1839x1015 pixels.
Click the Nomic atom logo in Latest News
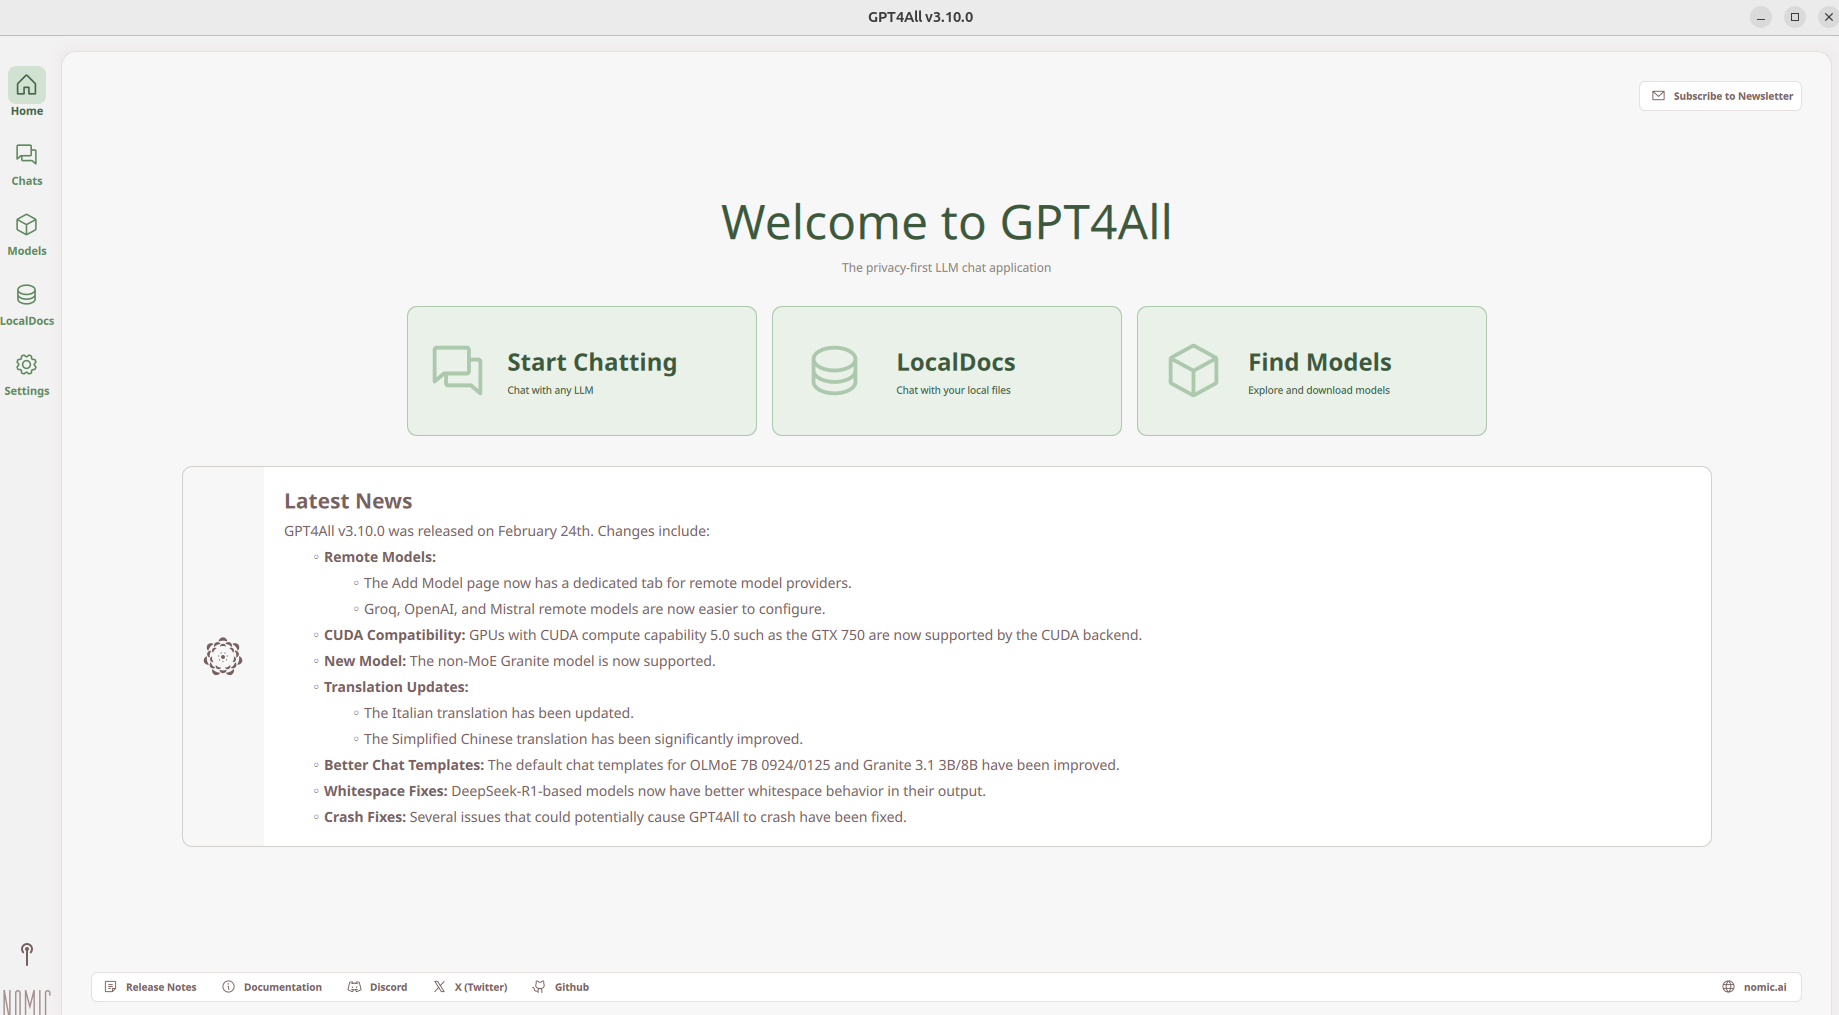coord(223,657)
